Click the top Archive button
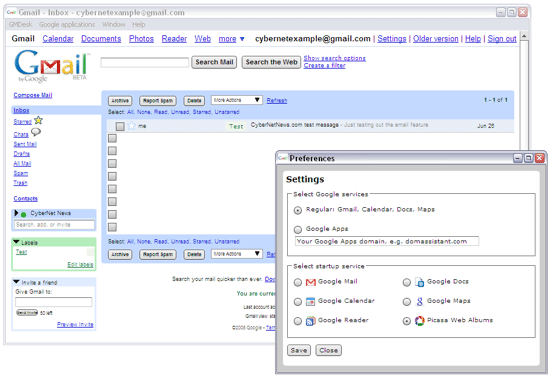The width and height of the screenshot is (550, 378). click(x=120, y=101)
